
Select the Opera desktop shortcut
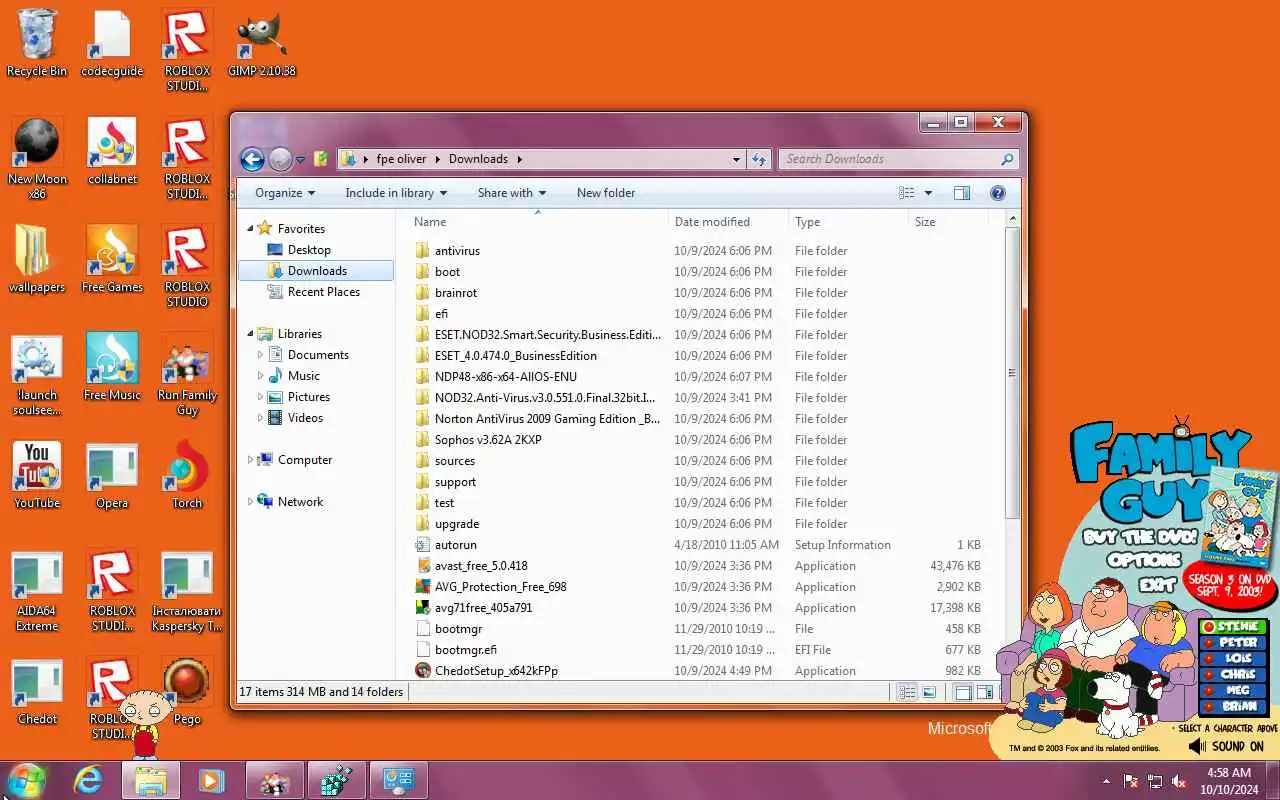(112, 476)
